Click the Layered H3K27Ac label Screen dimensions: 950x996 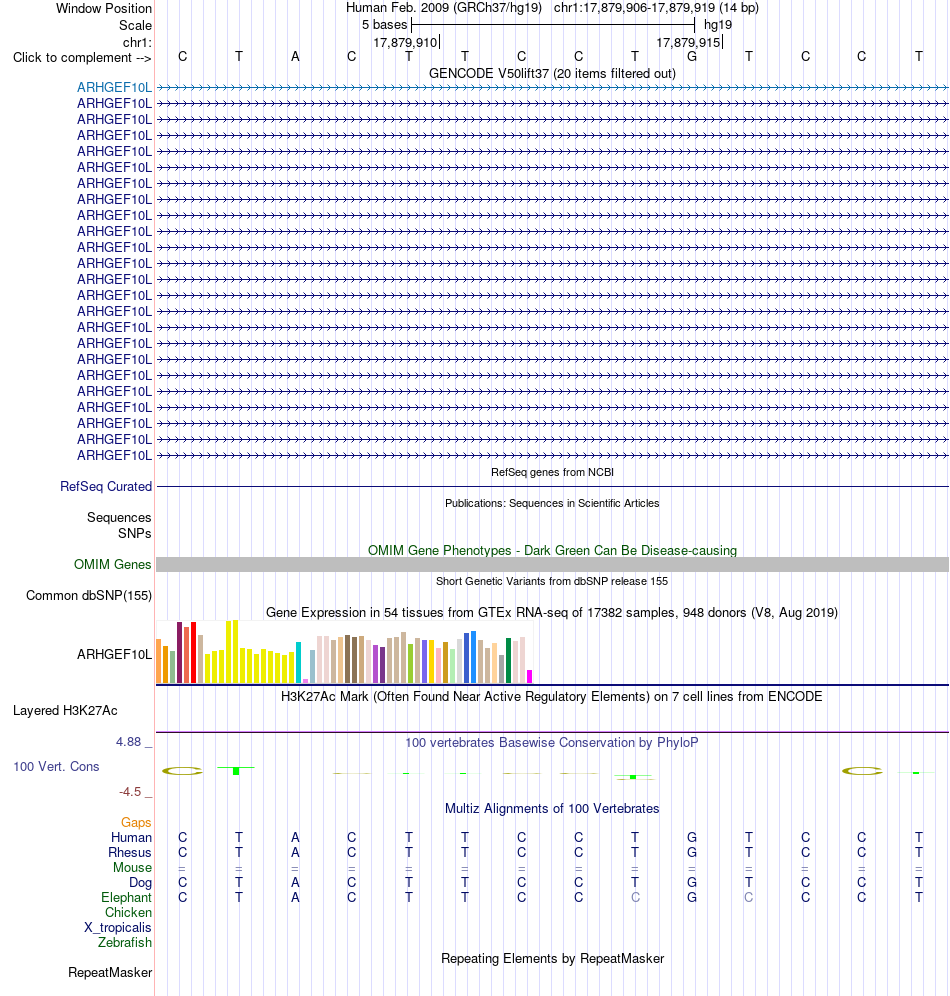click(65, 711)
